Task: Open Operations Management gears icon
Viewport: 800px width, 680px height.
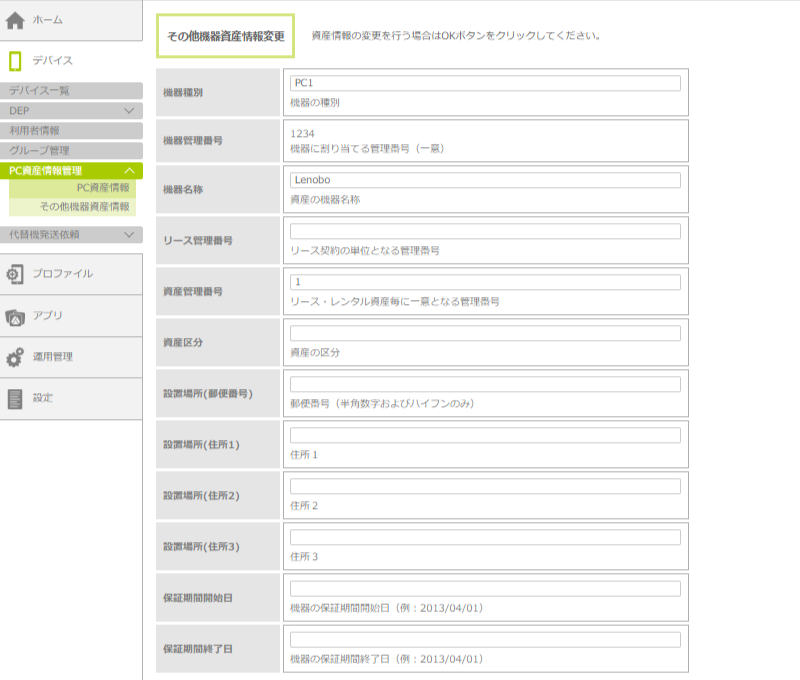Action: pyautogui.click(x=15, y=357)
